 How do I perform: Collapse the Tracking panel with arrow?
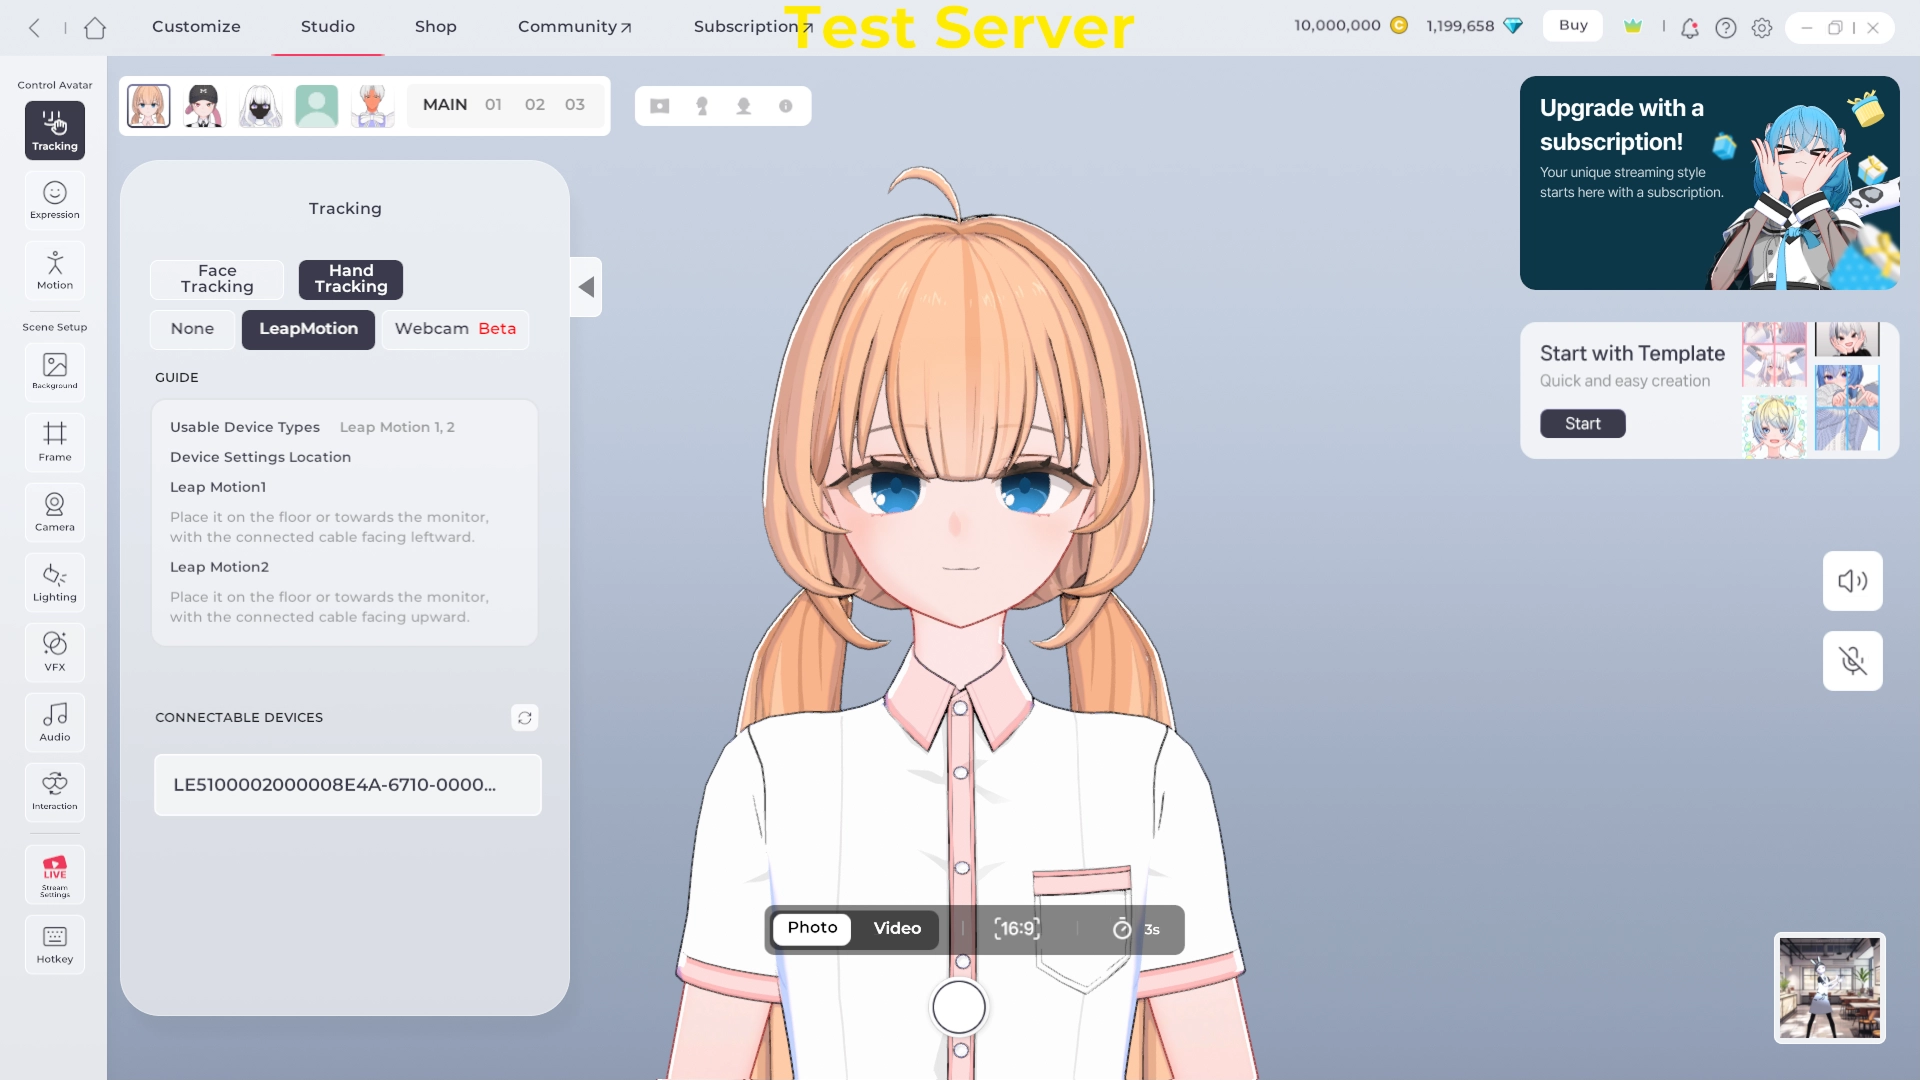[x=587, y=288]
